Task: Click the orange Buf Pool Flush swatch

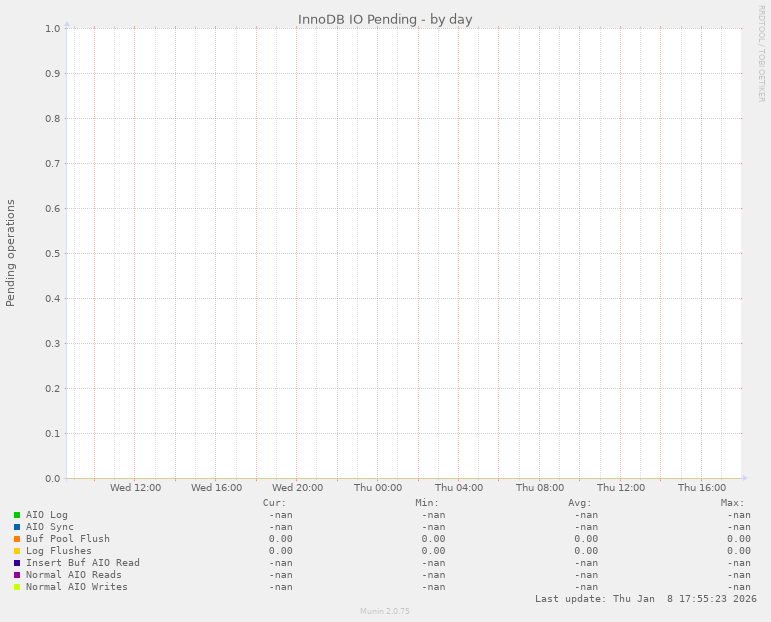Action: (17, 539)
